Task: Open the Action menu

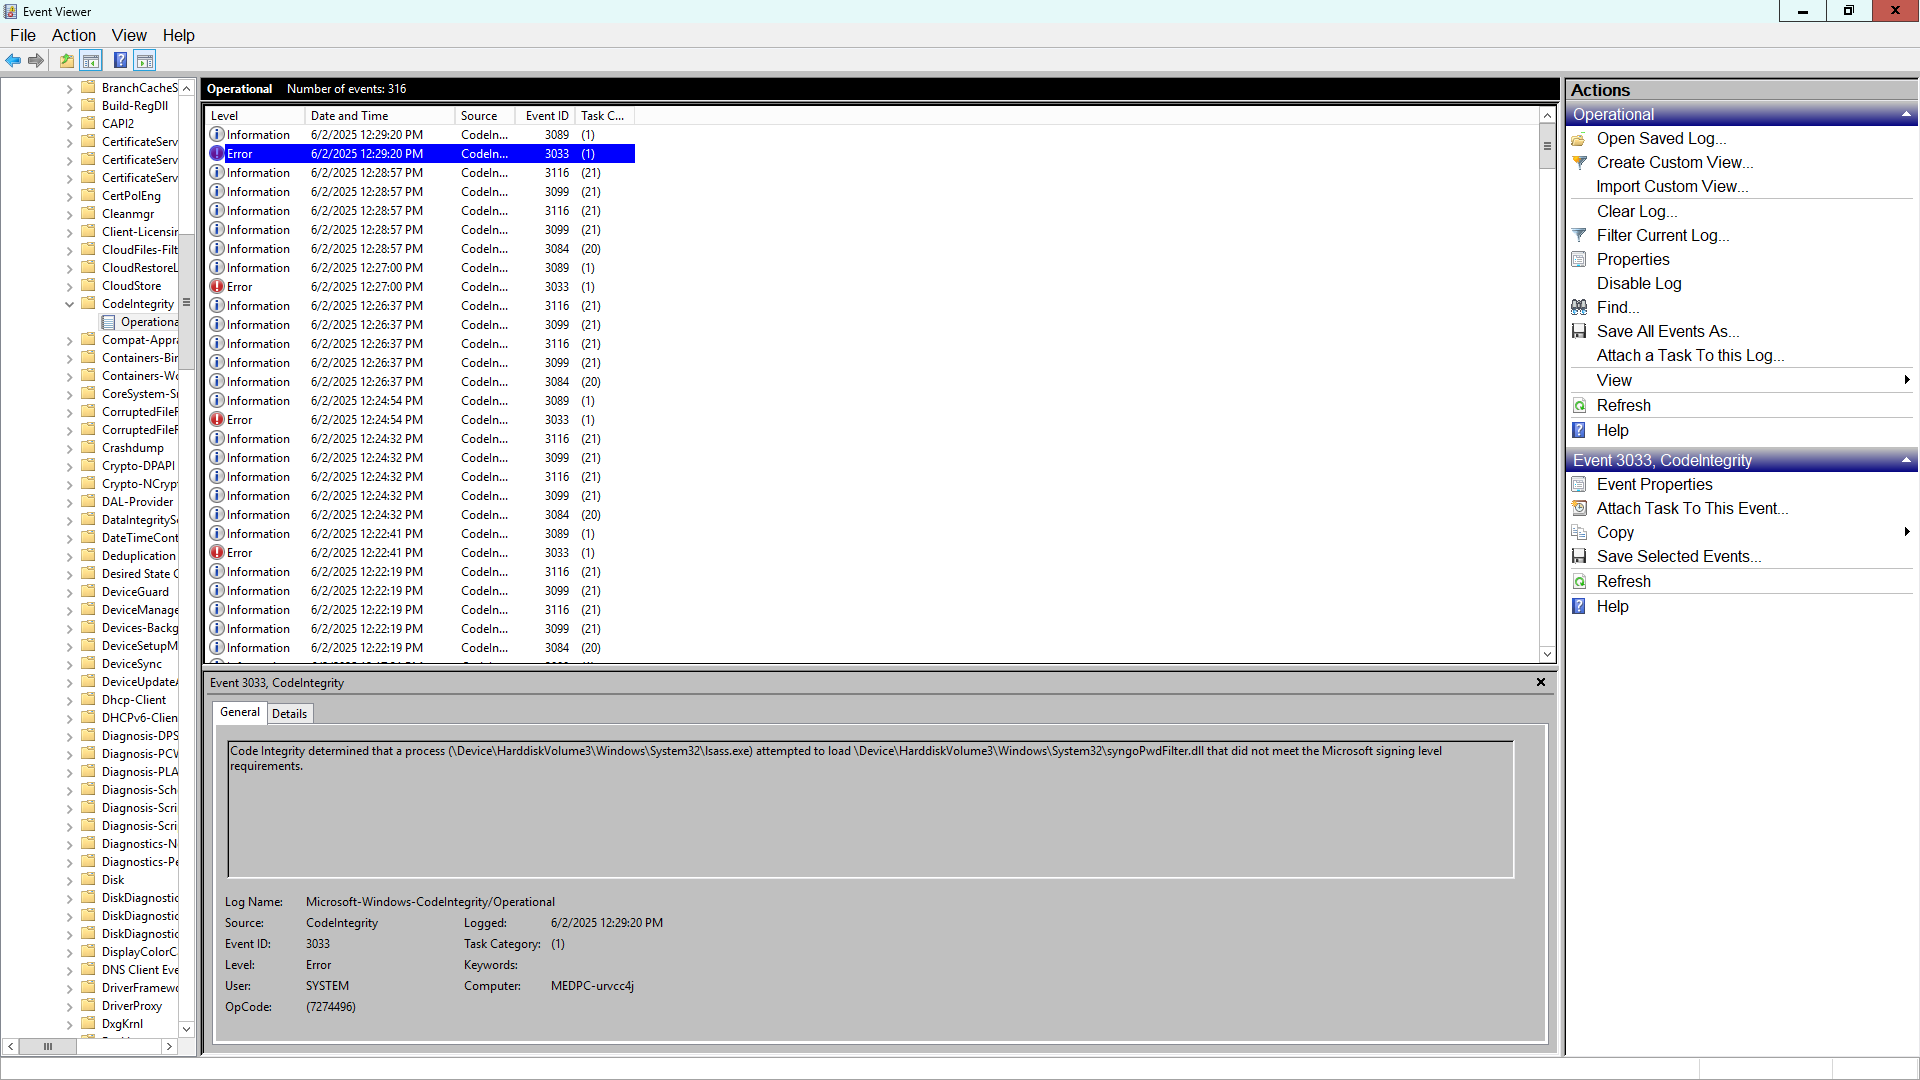Action: pyautogui.click(x=73, y=35)
